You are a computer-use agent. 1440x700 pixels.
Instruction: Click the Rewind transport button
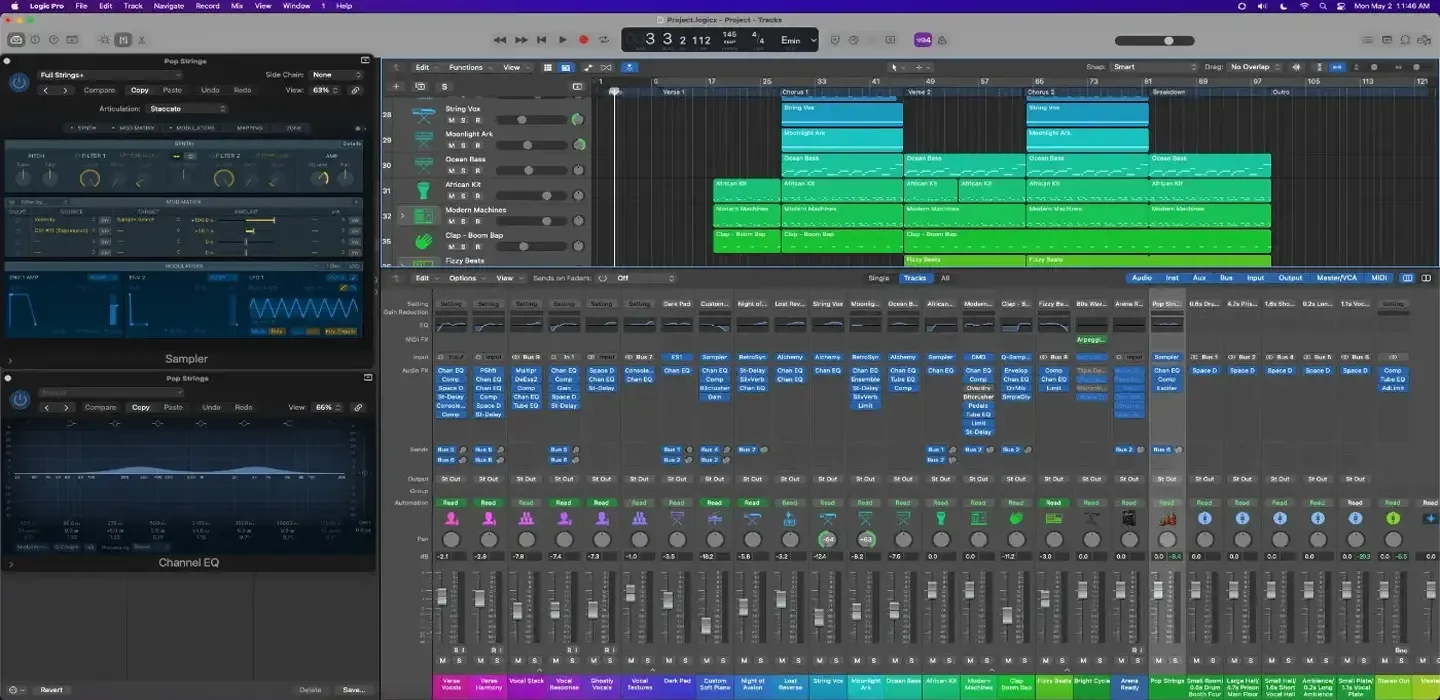[x=500, y=40]
